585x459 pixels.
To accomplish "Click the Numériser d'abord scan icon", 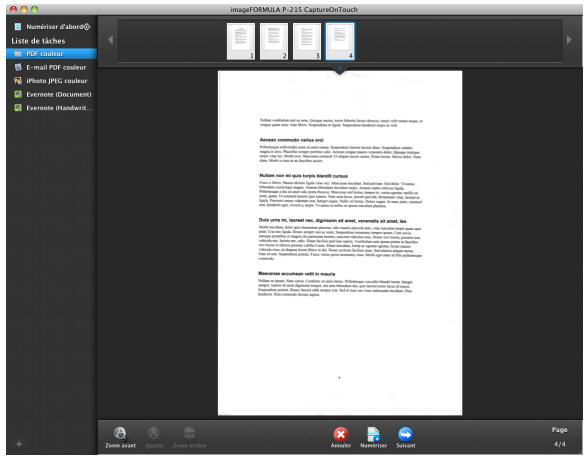I will pyautogui.click(x=18, y=26).
